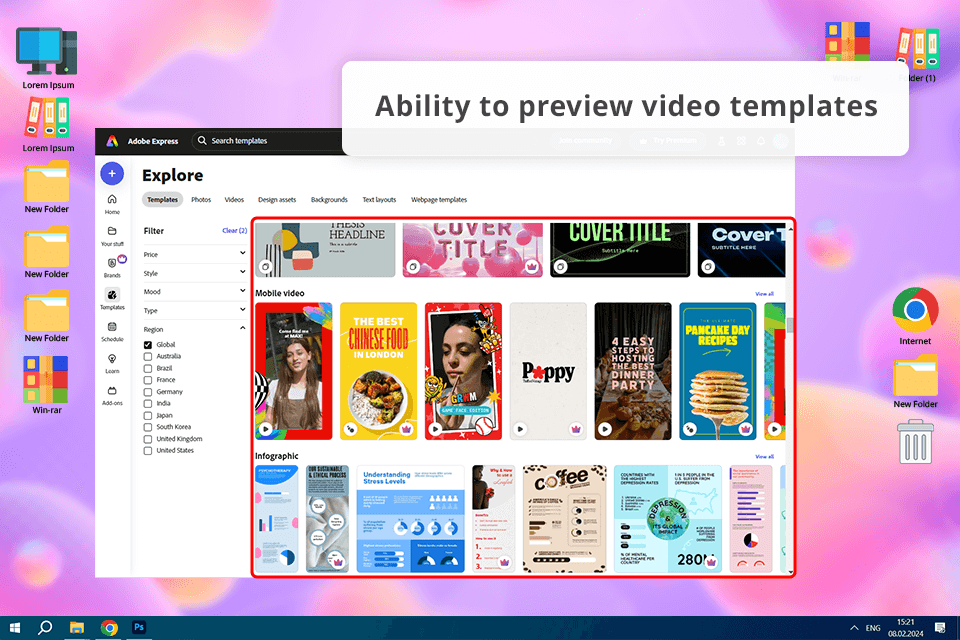This screenshot has width=960, height=640.
Task: Click the ENG language indicator
Action: (873, 628)
